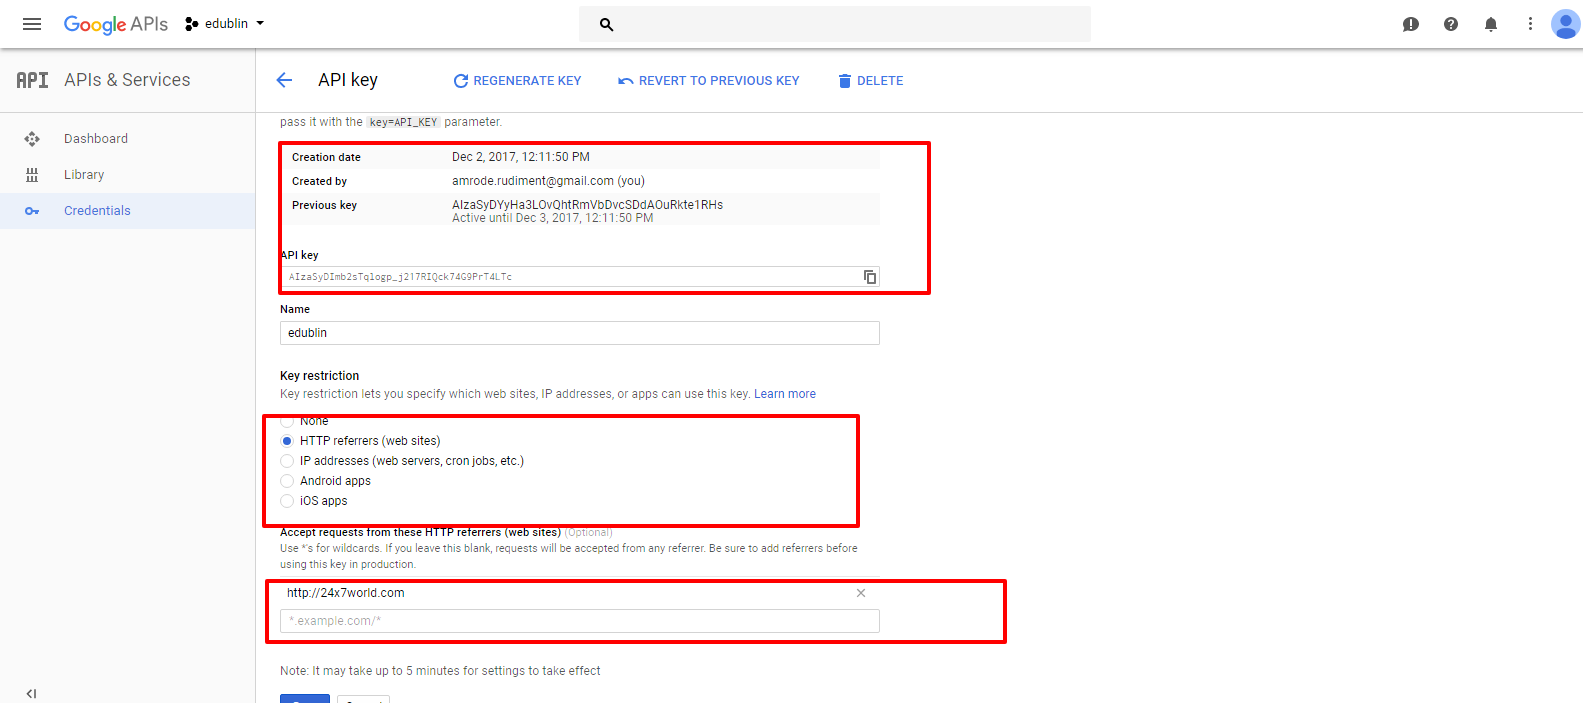Focus the top search bar field

point(835,24)
